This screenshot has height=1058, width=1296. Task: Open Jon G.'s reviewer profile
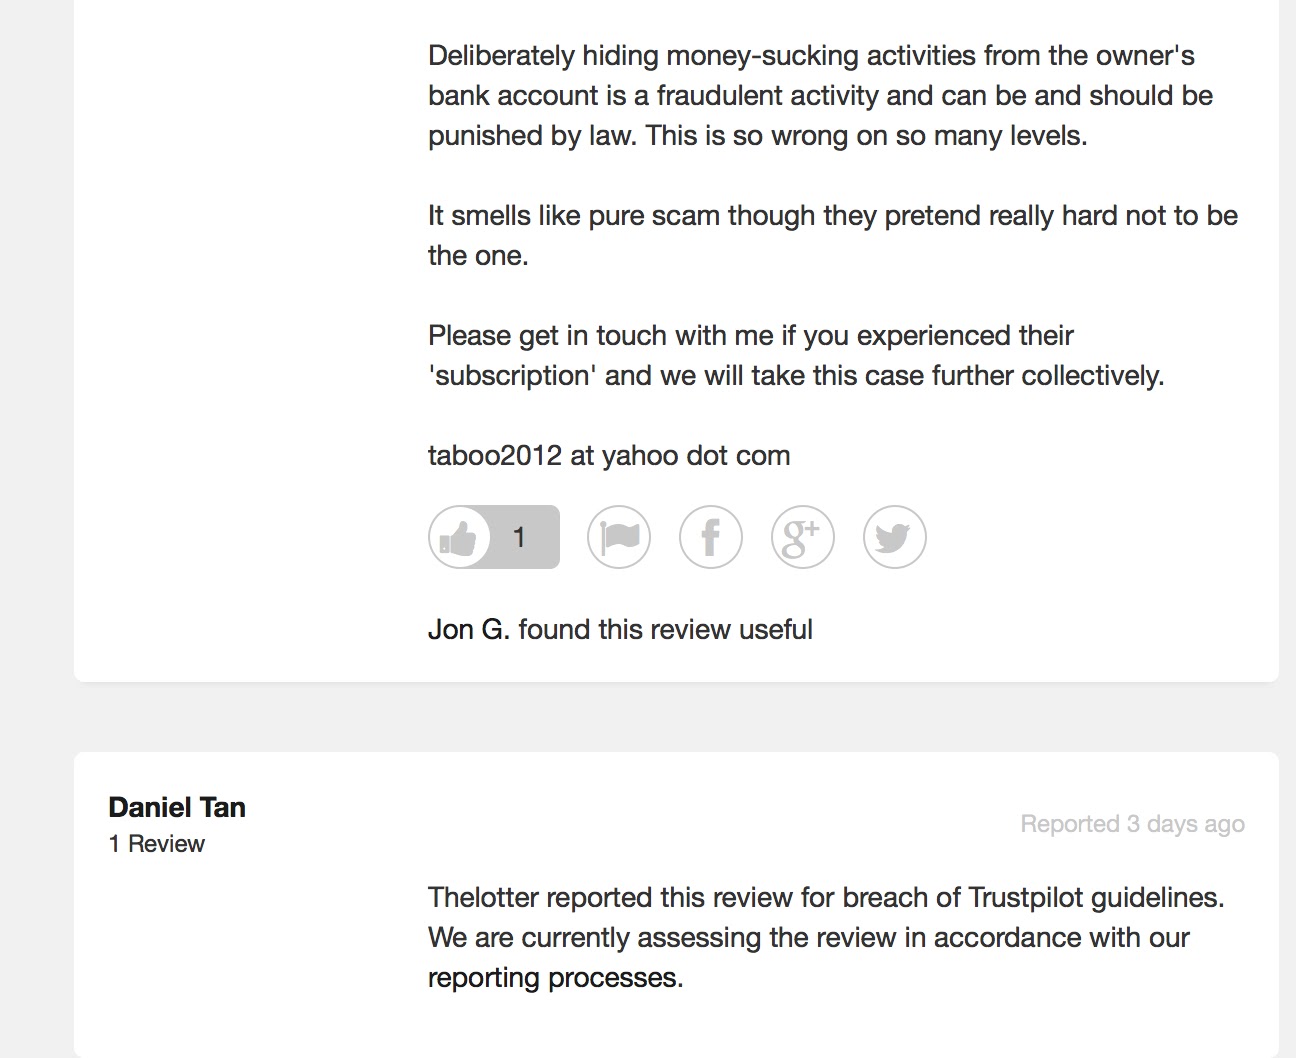(464, 629)
